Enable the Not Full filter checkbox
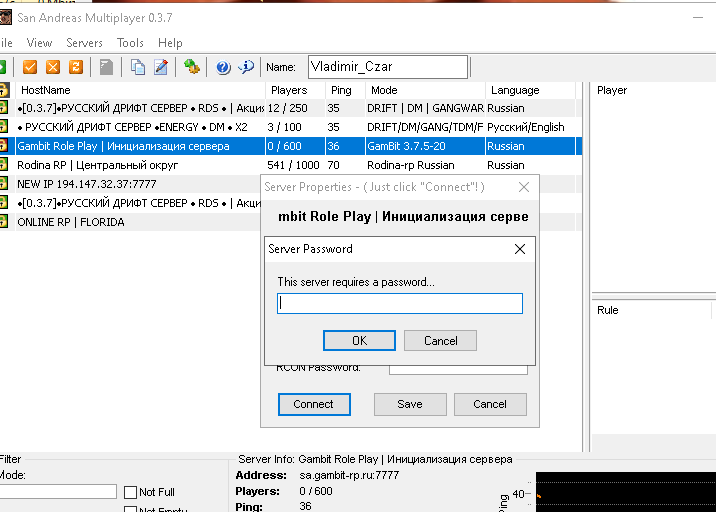Image resolution: width=716 pixels, height=512 pixels. [131, 492]
